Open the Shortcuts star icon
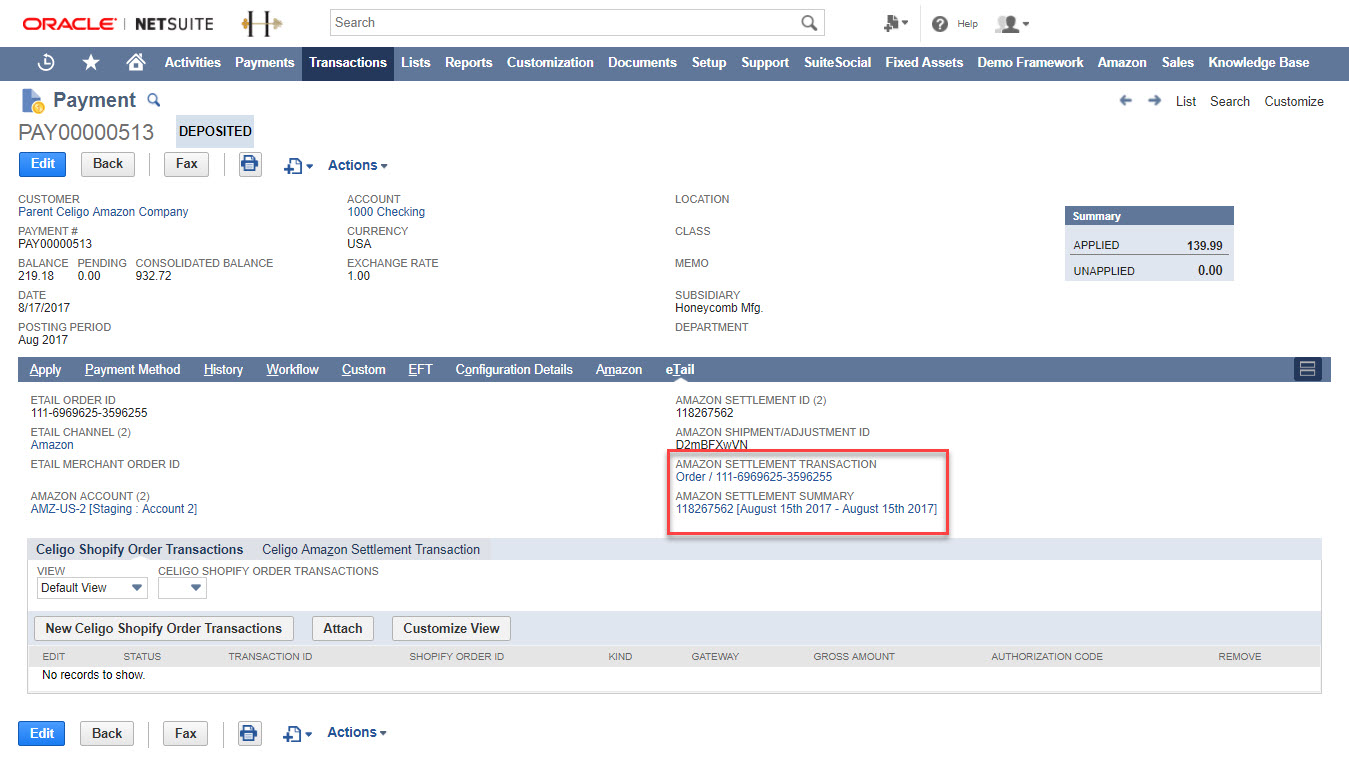1349x767 pixels. tap(91, 63)
